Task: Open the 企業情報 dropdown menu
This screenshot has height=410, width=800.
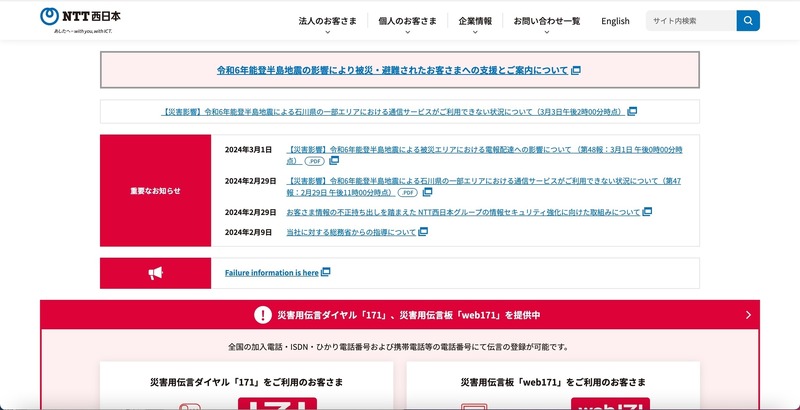Action: (475, 21)
